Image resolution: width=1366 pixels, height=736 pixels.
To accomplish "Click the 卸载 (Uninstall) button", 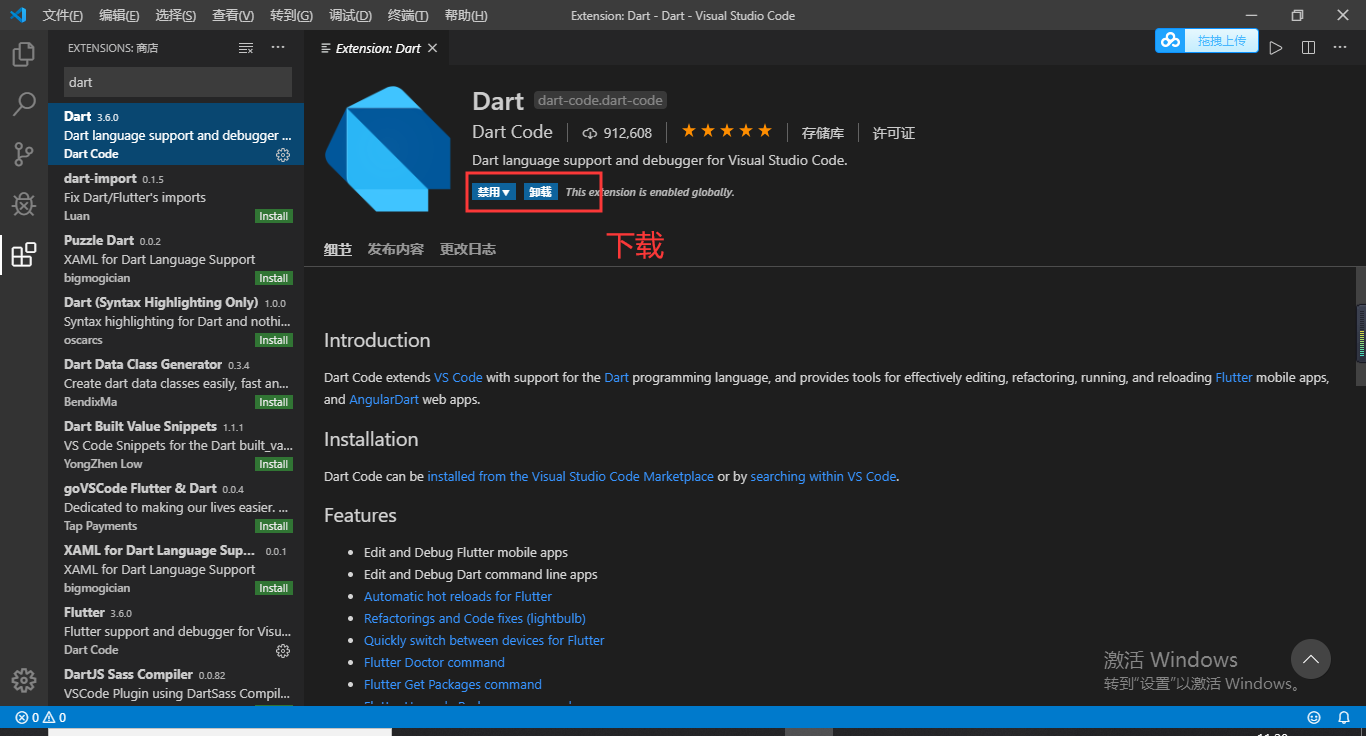I will [541, 192].
